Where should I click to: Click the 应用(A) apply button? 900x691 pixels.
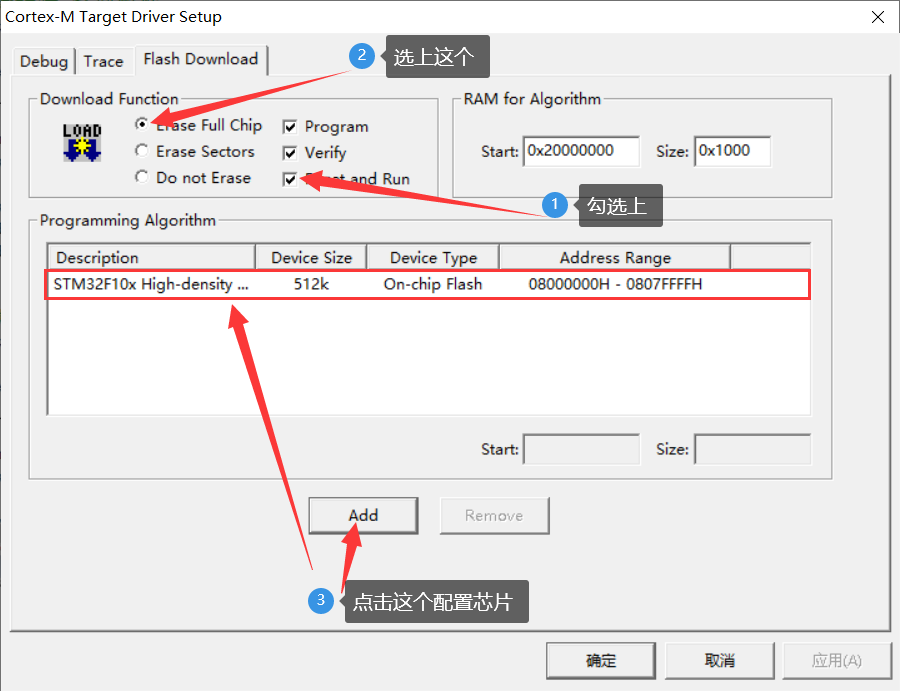(x=837, y=660)
